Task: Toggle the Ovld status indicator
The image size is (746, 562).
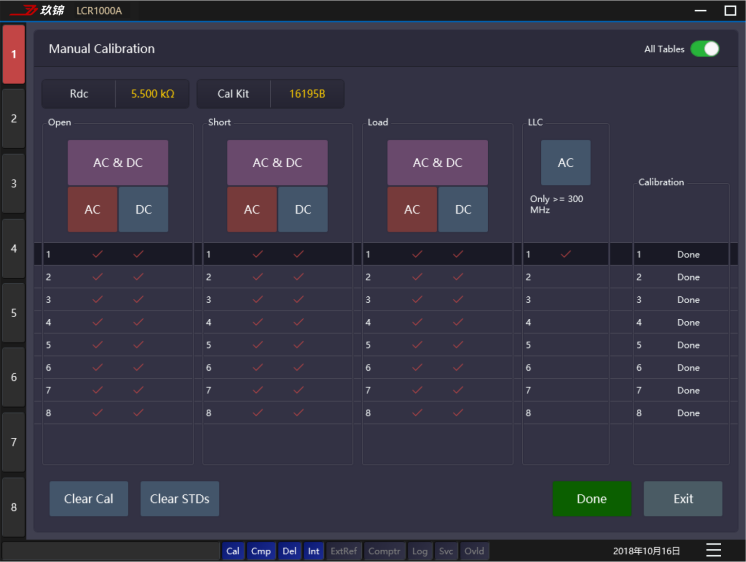Action: tap(474, 551)
